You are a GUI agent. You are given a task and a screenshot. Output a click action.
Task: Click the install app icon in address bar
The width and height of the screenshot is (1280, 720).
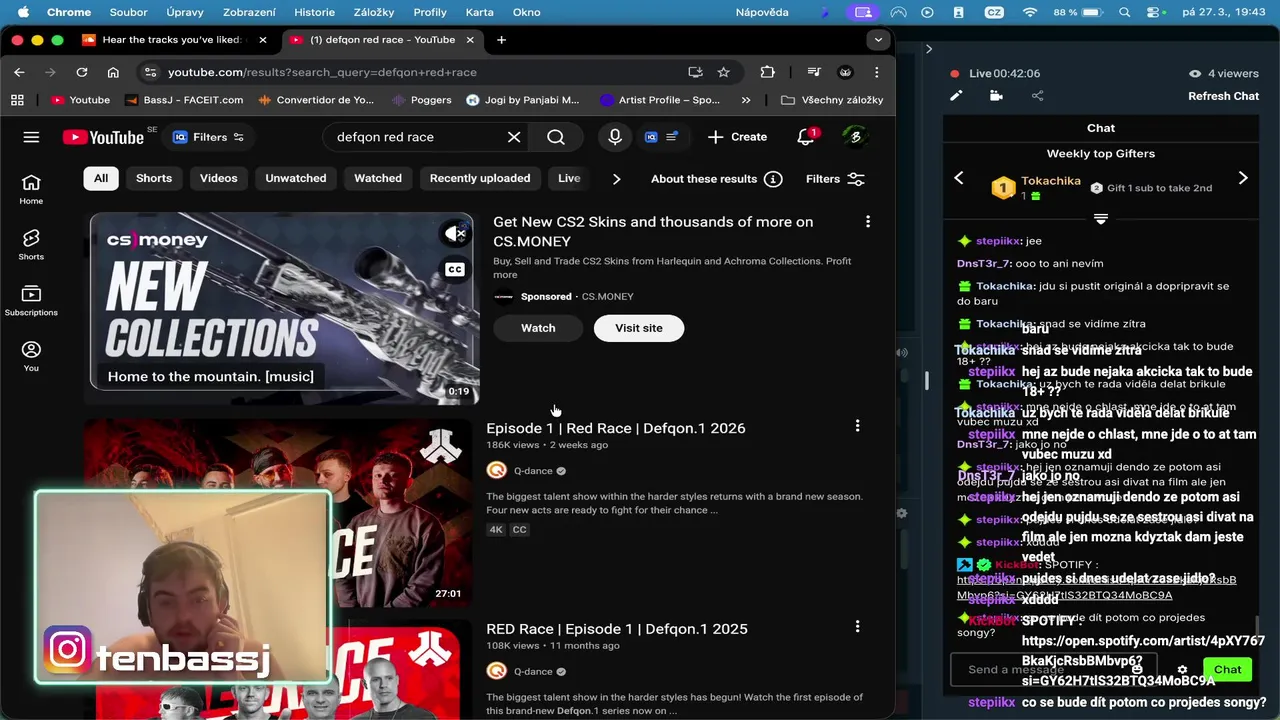[695, 72]
